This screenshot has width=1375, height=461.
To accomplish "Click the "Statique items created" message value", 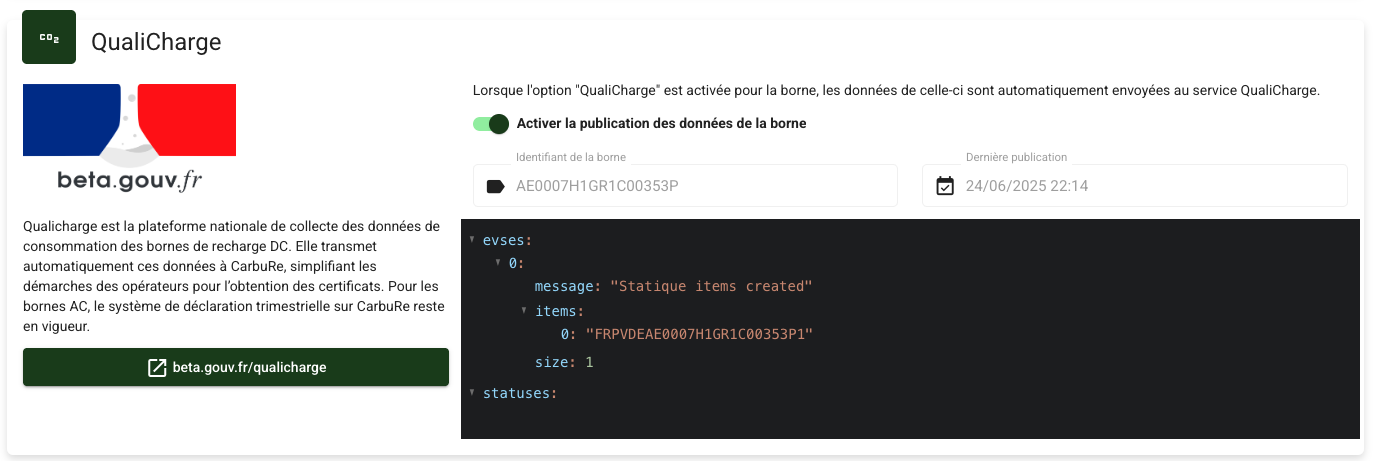I will (x=711, y=286).
